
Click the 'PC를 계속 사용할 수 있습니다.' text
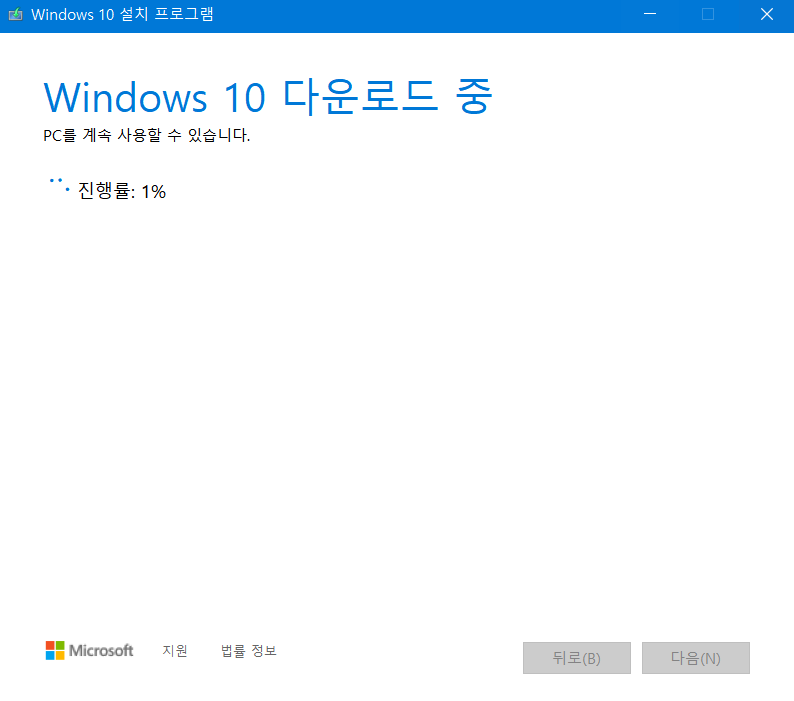(146, 135)
